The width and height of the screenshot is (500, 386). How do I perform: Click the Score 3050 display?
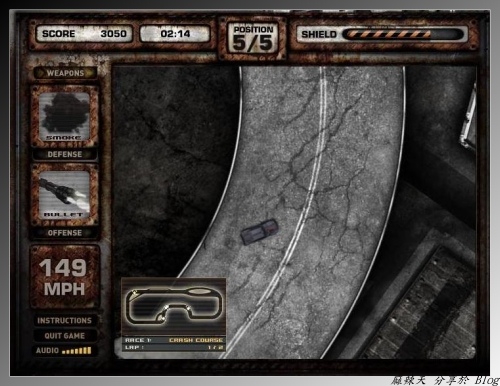(84, 34)
